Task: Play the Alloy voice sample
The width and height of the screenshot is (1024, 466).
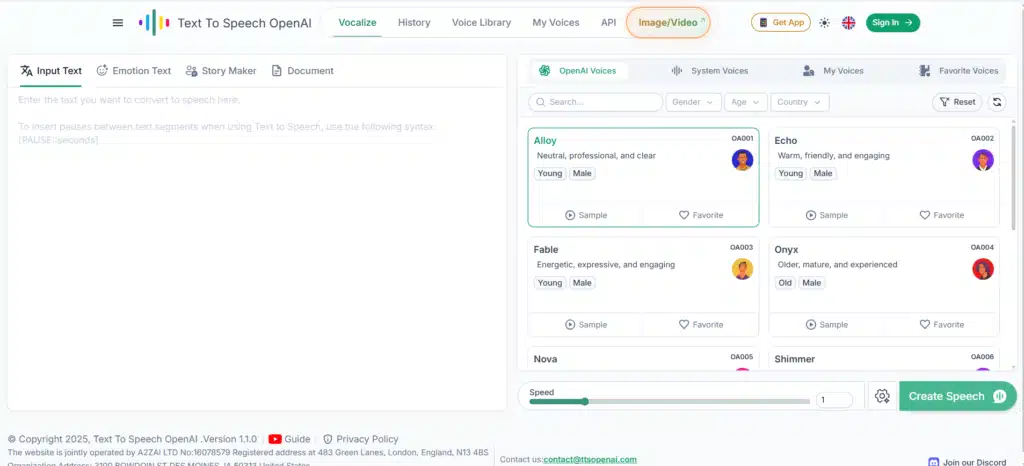Action: (586, 215)
